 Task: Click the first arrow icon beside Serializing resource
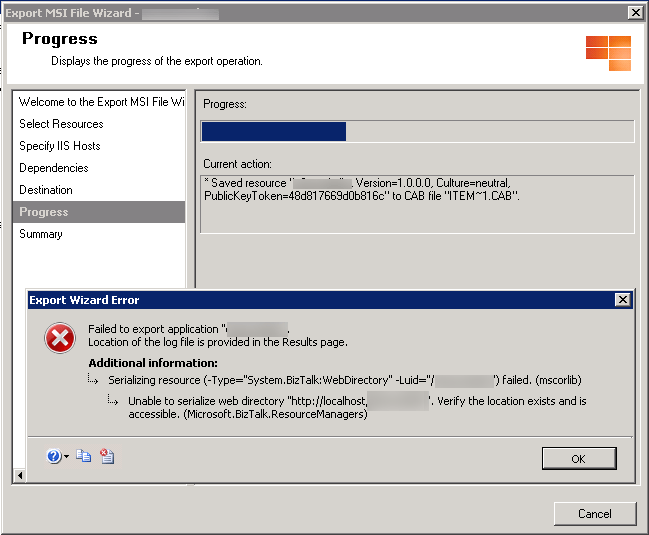93,379
